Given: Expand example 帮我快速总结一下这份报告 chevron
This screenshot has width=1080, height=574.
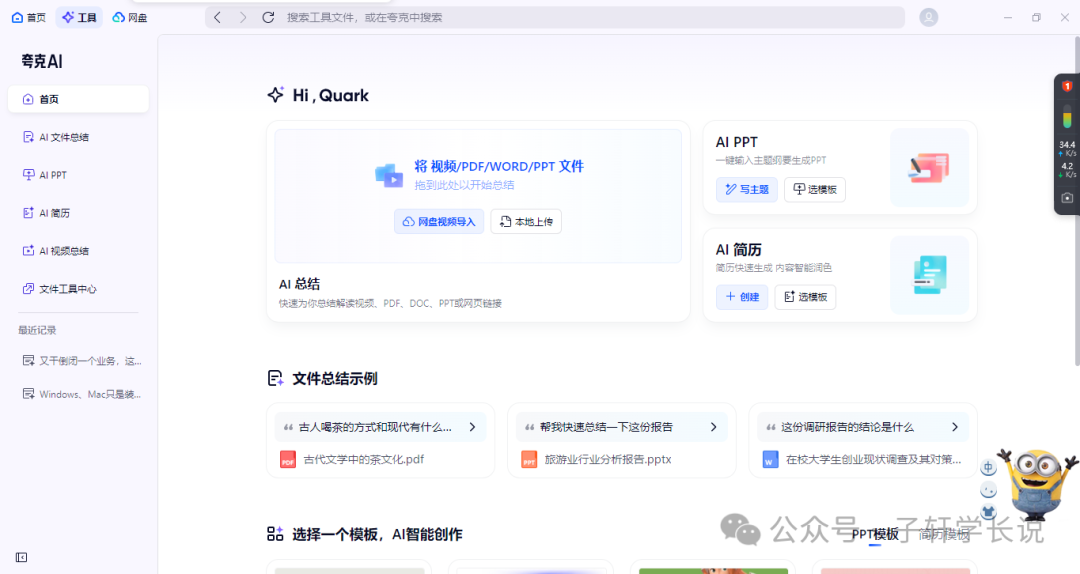Looking at the screenshot, I should coord(714,427).
